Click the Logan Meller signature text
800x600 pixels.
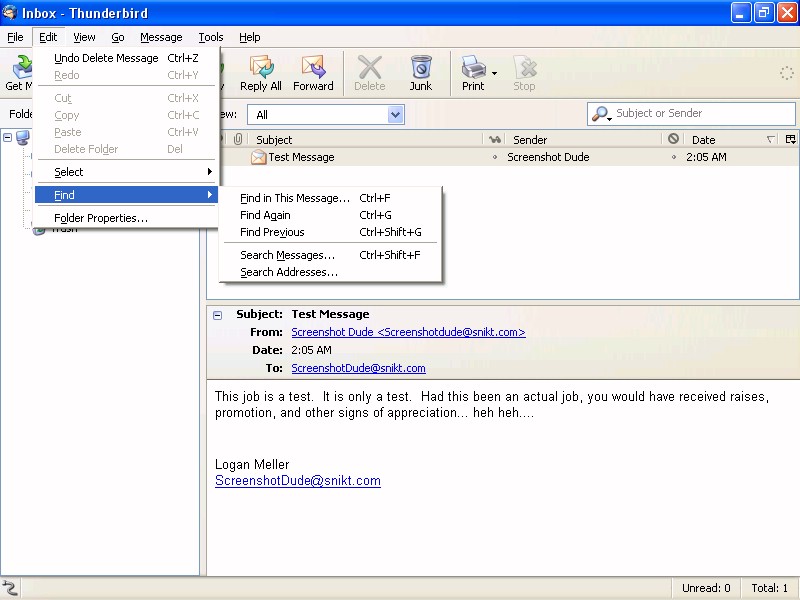click(252, 464)
